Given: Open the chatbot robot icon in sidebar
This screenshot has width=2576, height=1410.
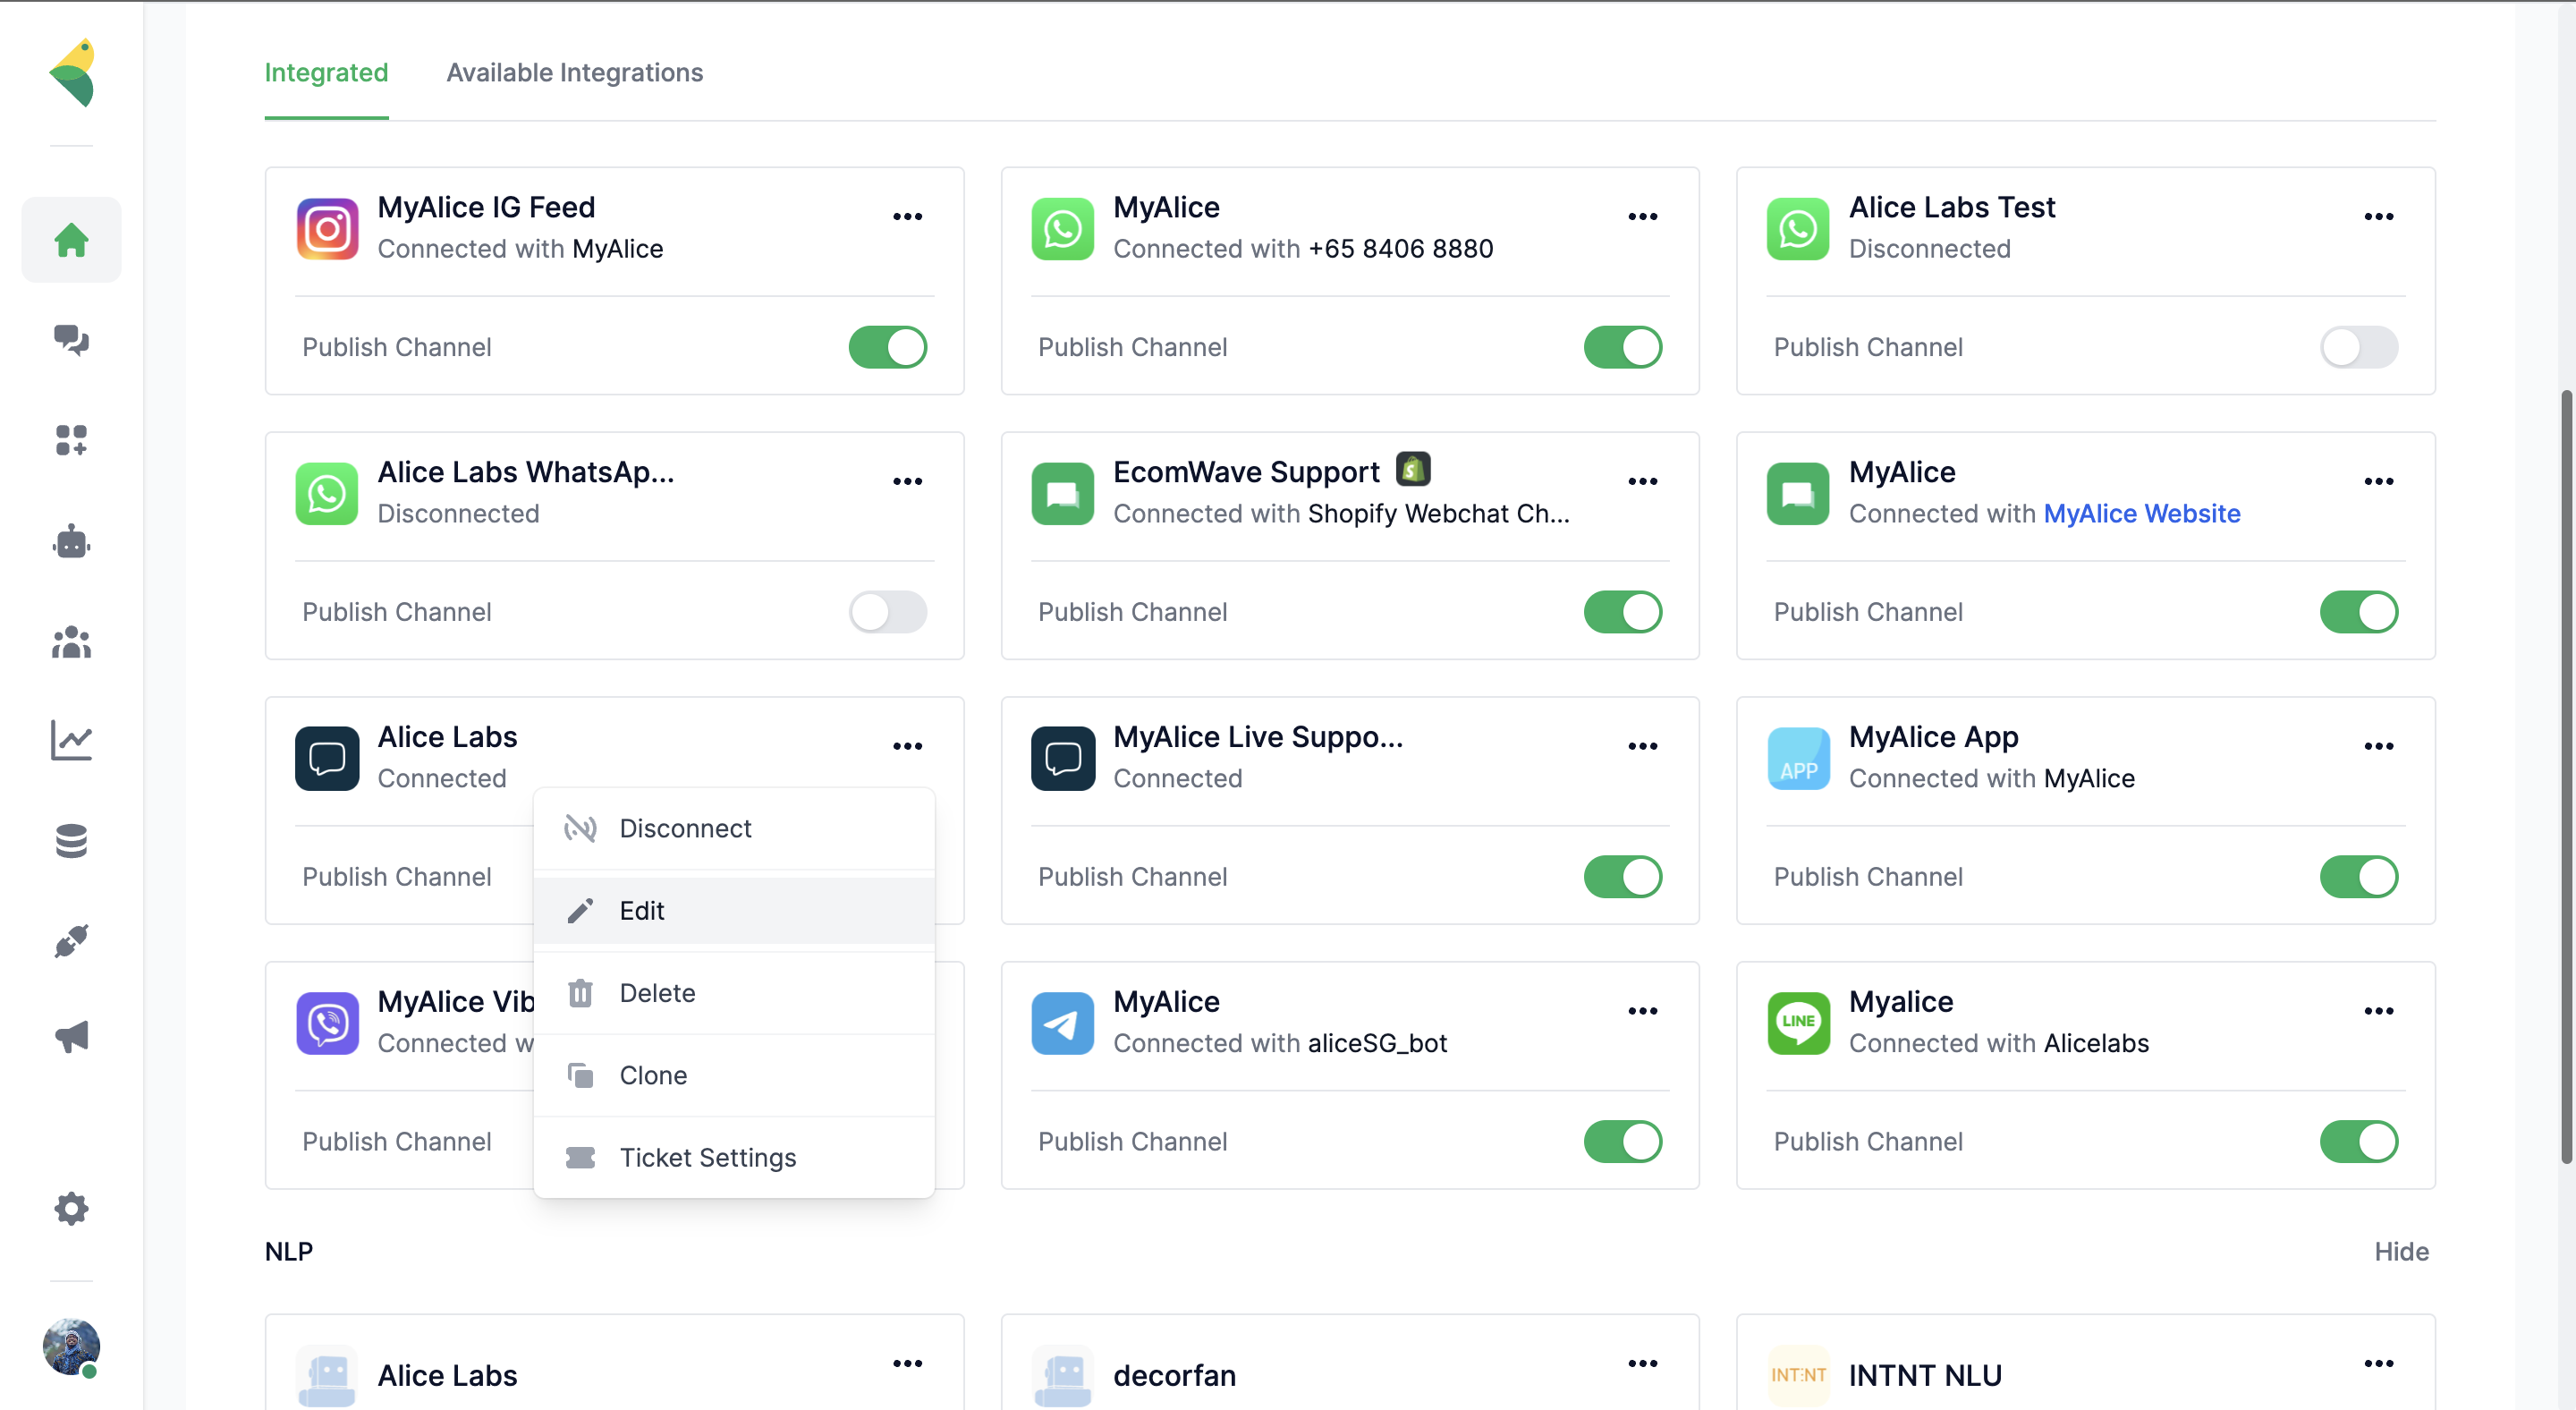Looking at the screenshot, I should [x=71, y=541].
